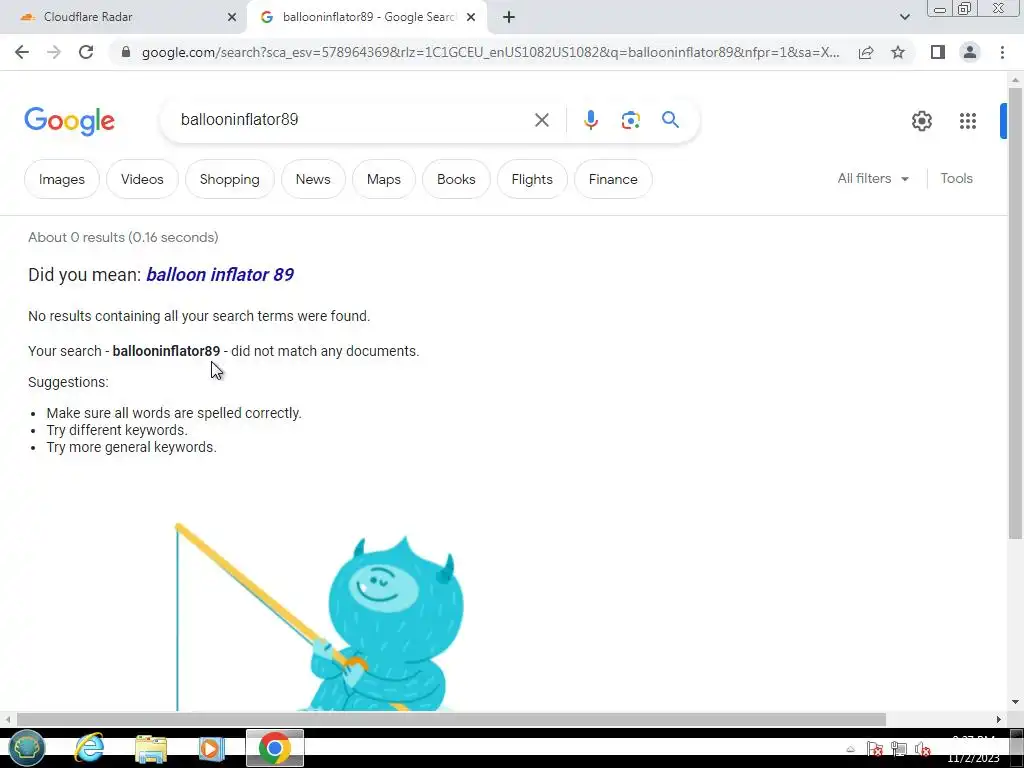Screen dimensions: 1024x768
Task: Go to Google home via logo
Action: (x=69, y=121)
